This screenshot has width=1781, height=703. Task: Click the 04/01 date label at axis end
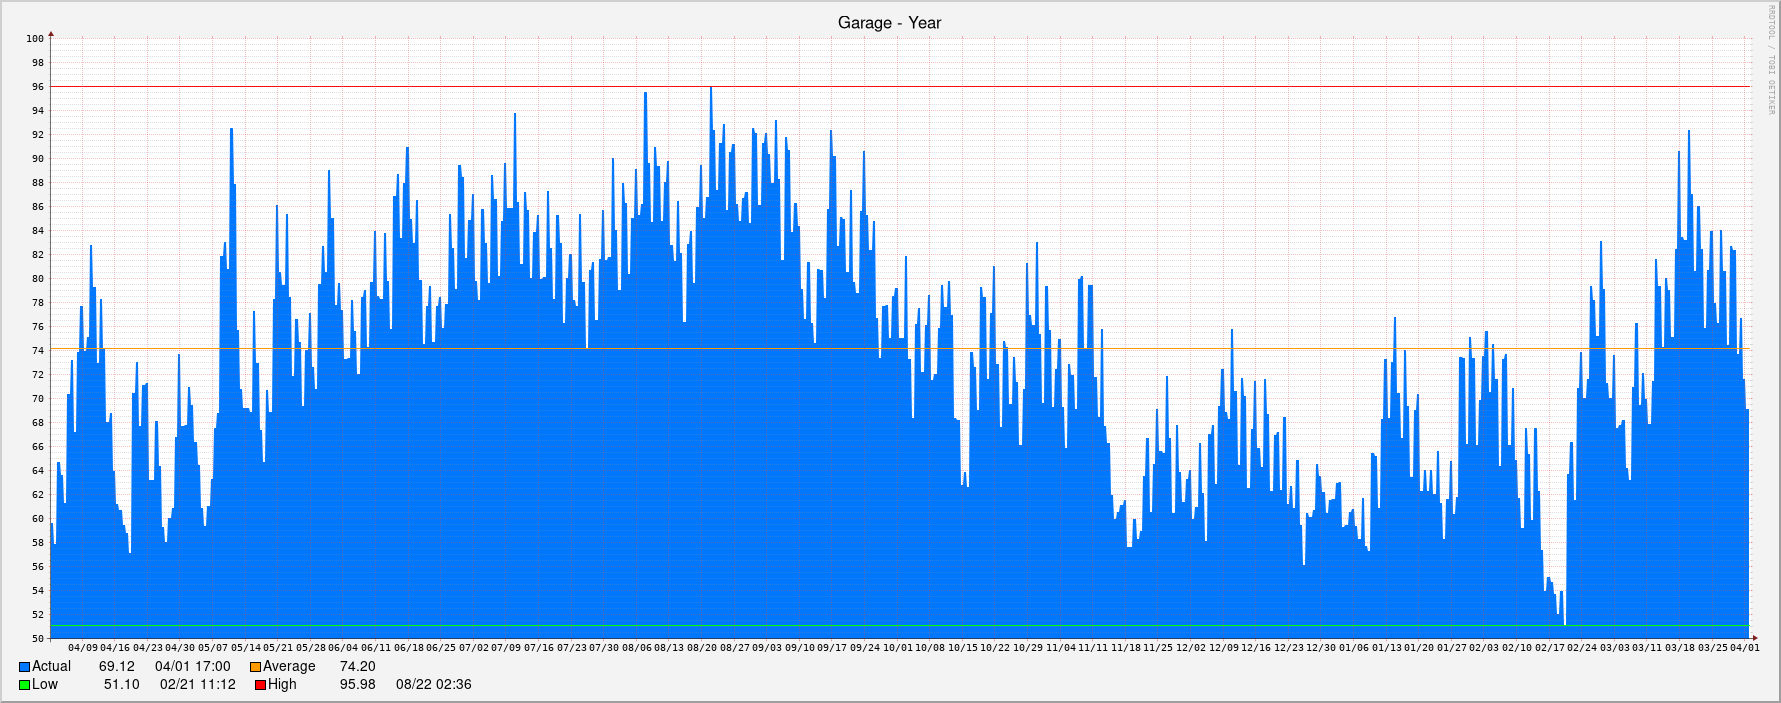tap(1745, 648)
